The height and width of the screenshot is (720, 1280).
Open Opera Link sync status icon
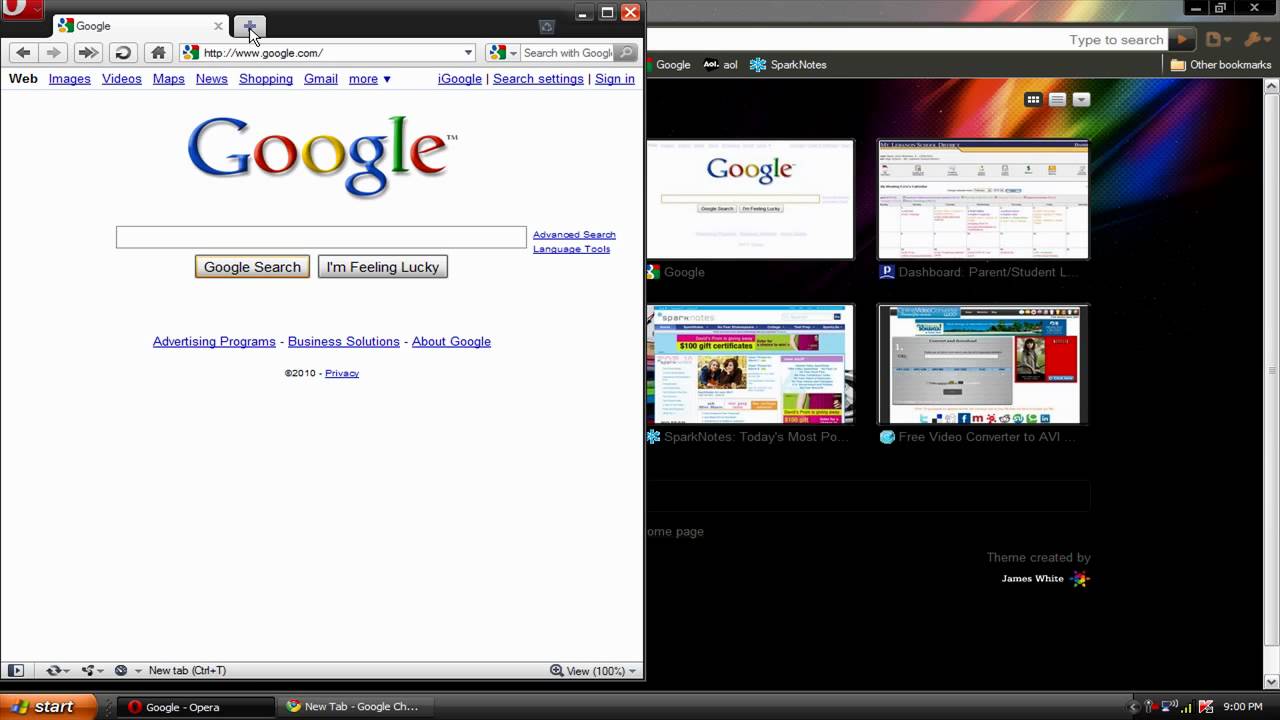[x=59, y=671]
